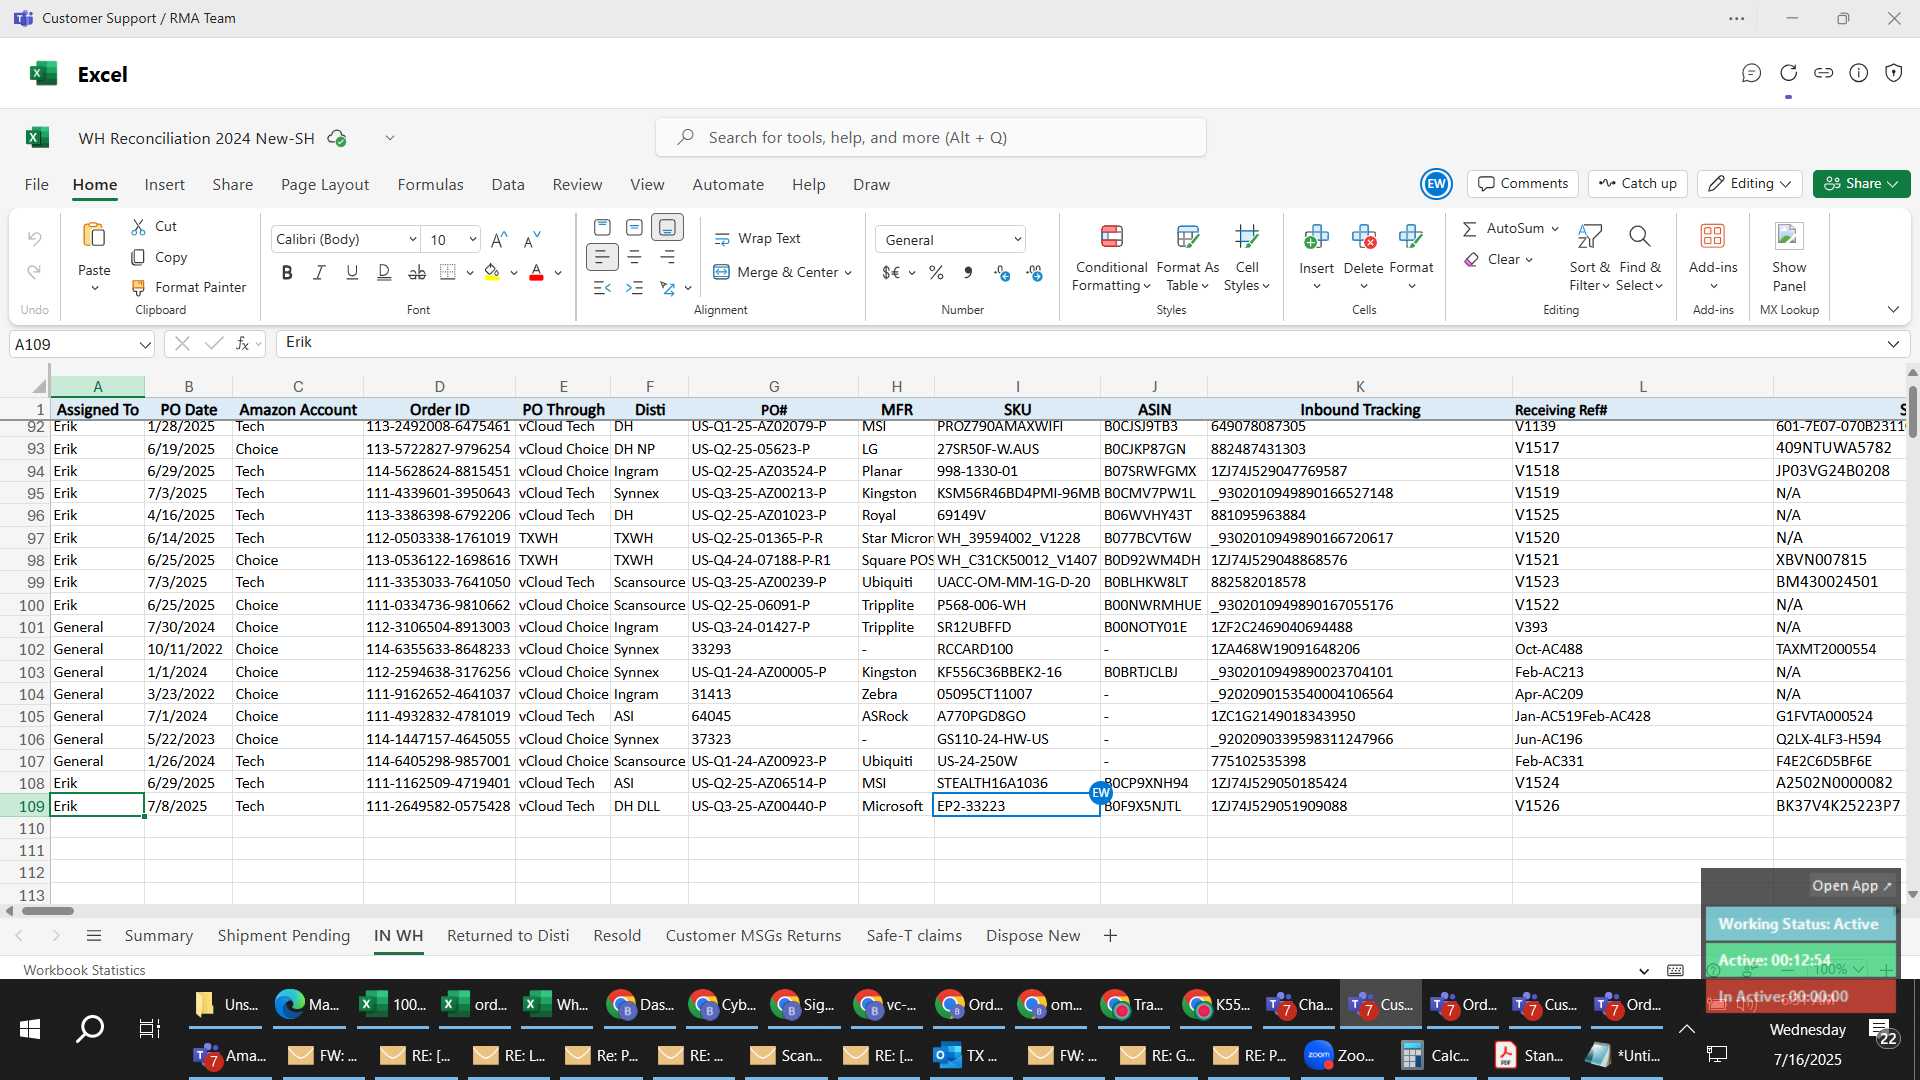Click the Catch up button

[x=1637, y=184]
